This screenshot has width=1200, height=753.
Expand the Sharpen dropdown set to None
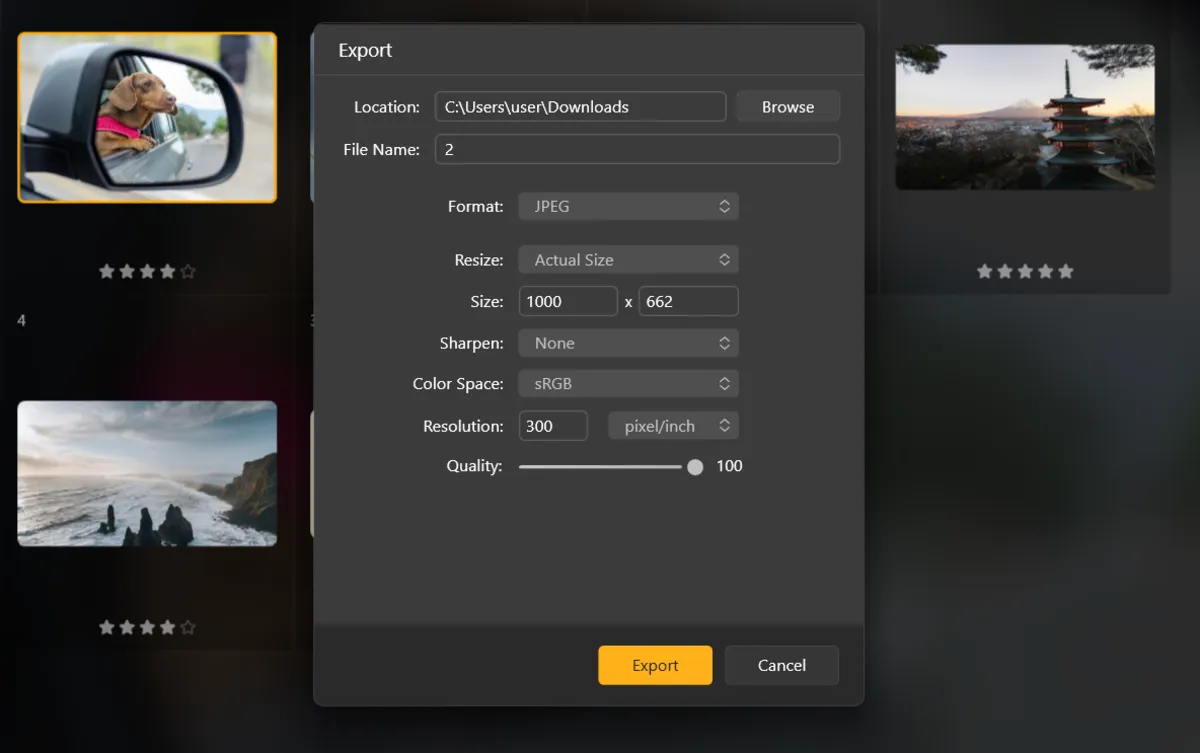click(628, 343)
